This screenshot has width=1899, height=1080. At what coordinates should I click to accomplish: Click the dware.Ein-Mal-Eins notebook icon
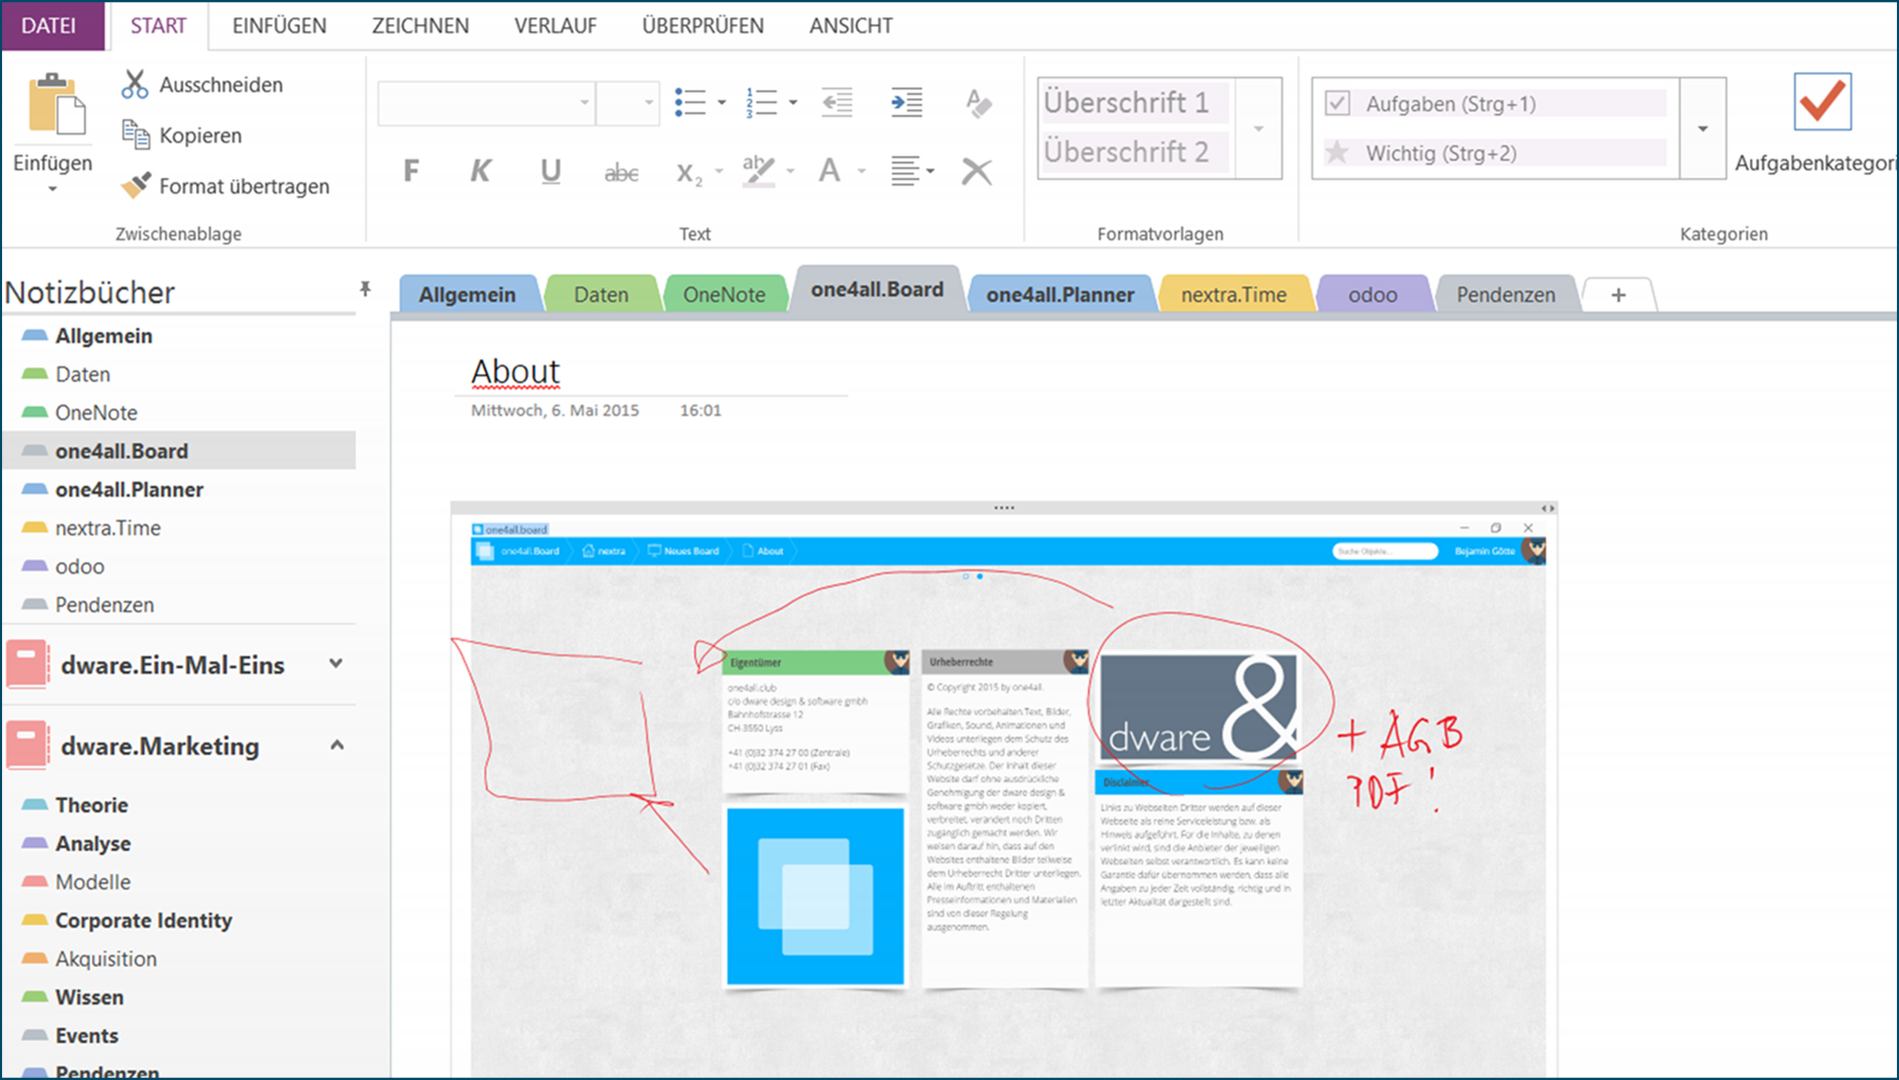(x=27, y=665)
